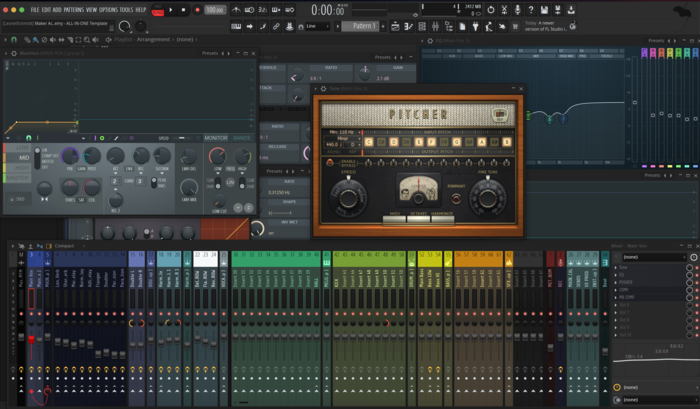Select the MID band in Maximus
The height and width of the screenshot is (409, 700).
click(18, 158)
